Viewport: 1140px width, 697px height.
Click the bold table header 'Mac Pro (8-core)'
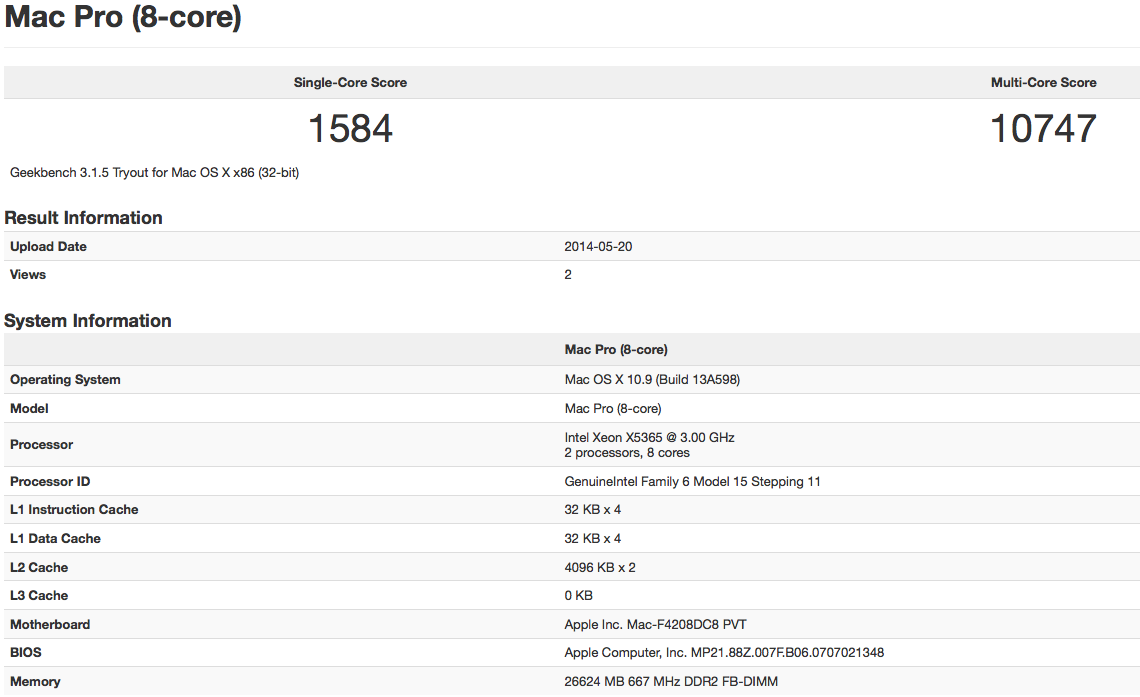coord(616,350)
